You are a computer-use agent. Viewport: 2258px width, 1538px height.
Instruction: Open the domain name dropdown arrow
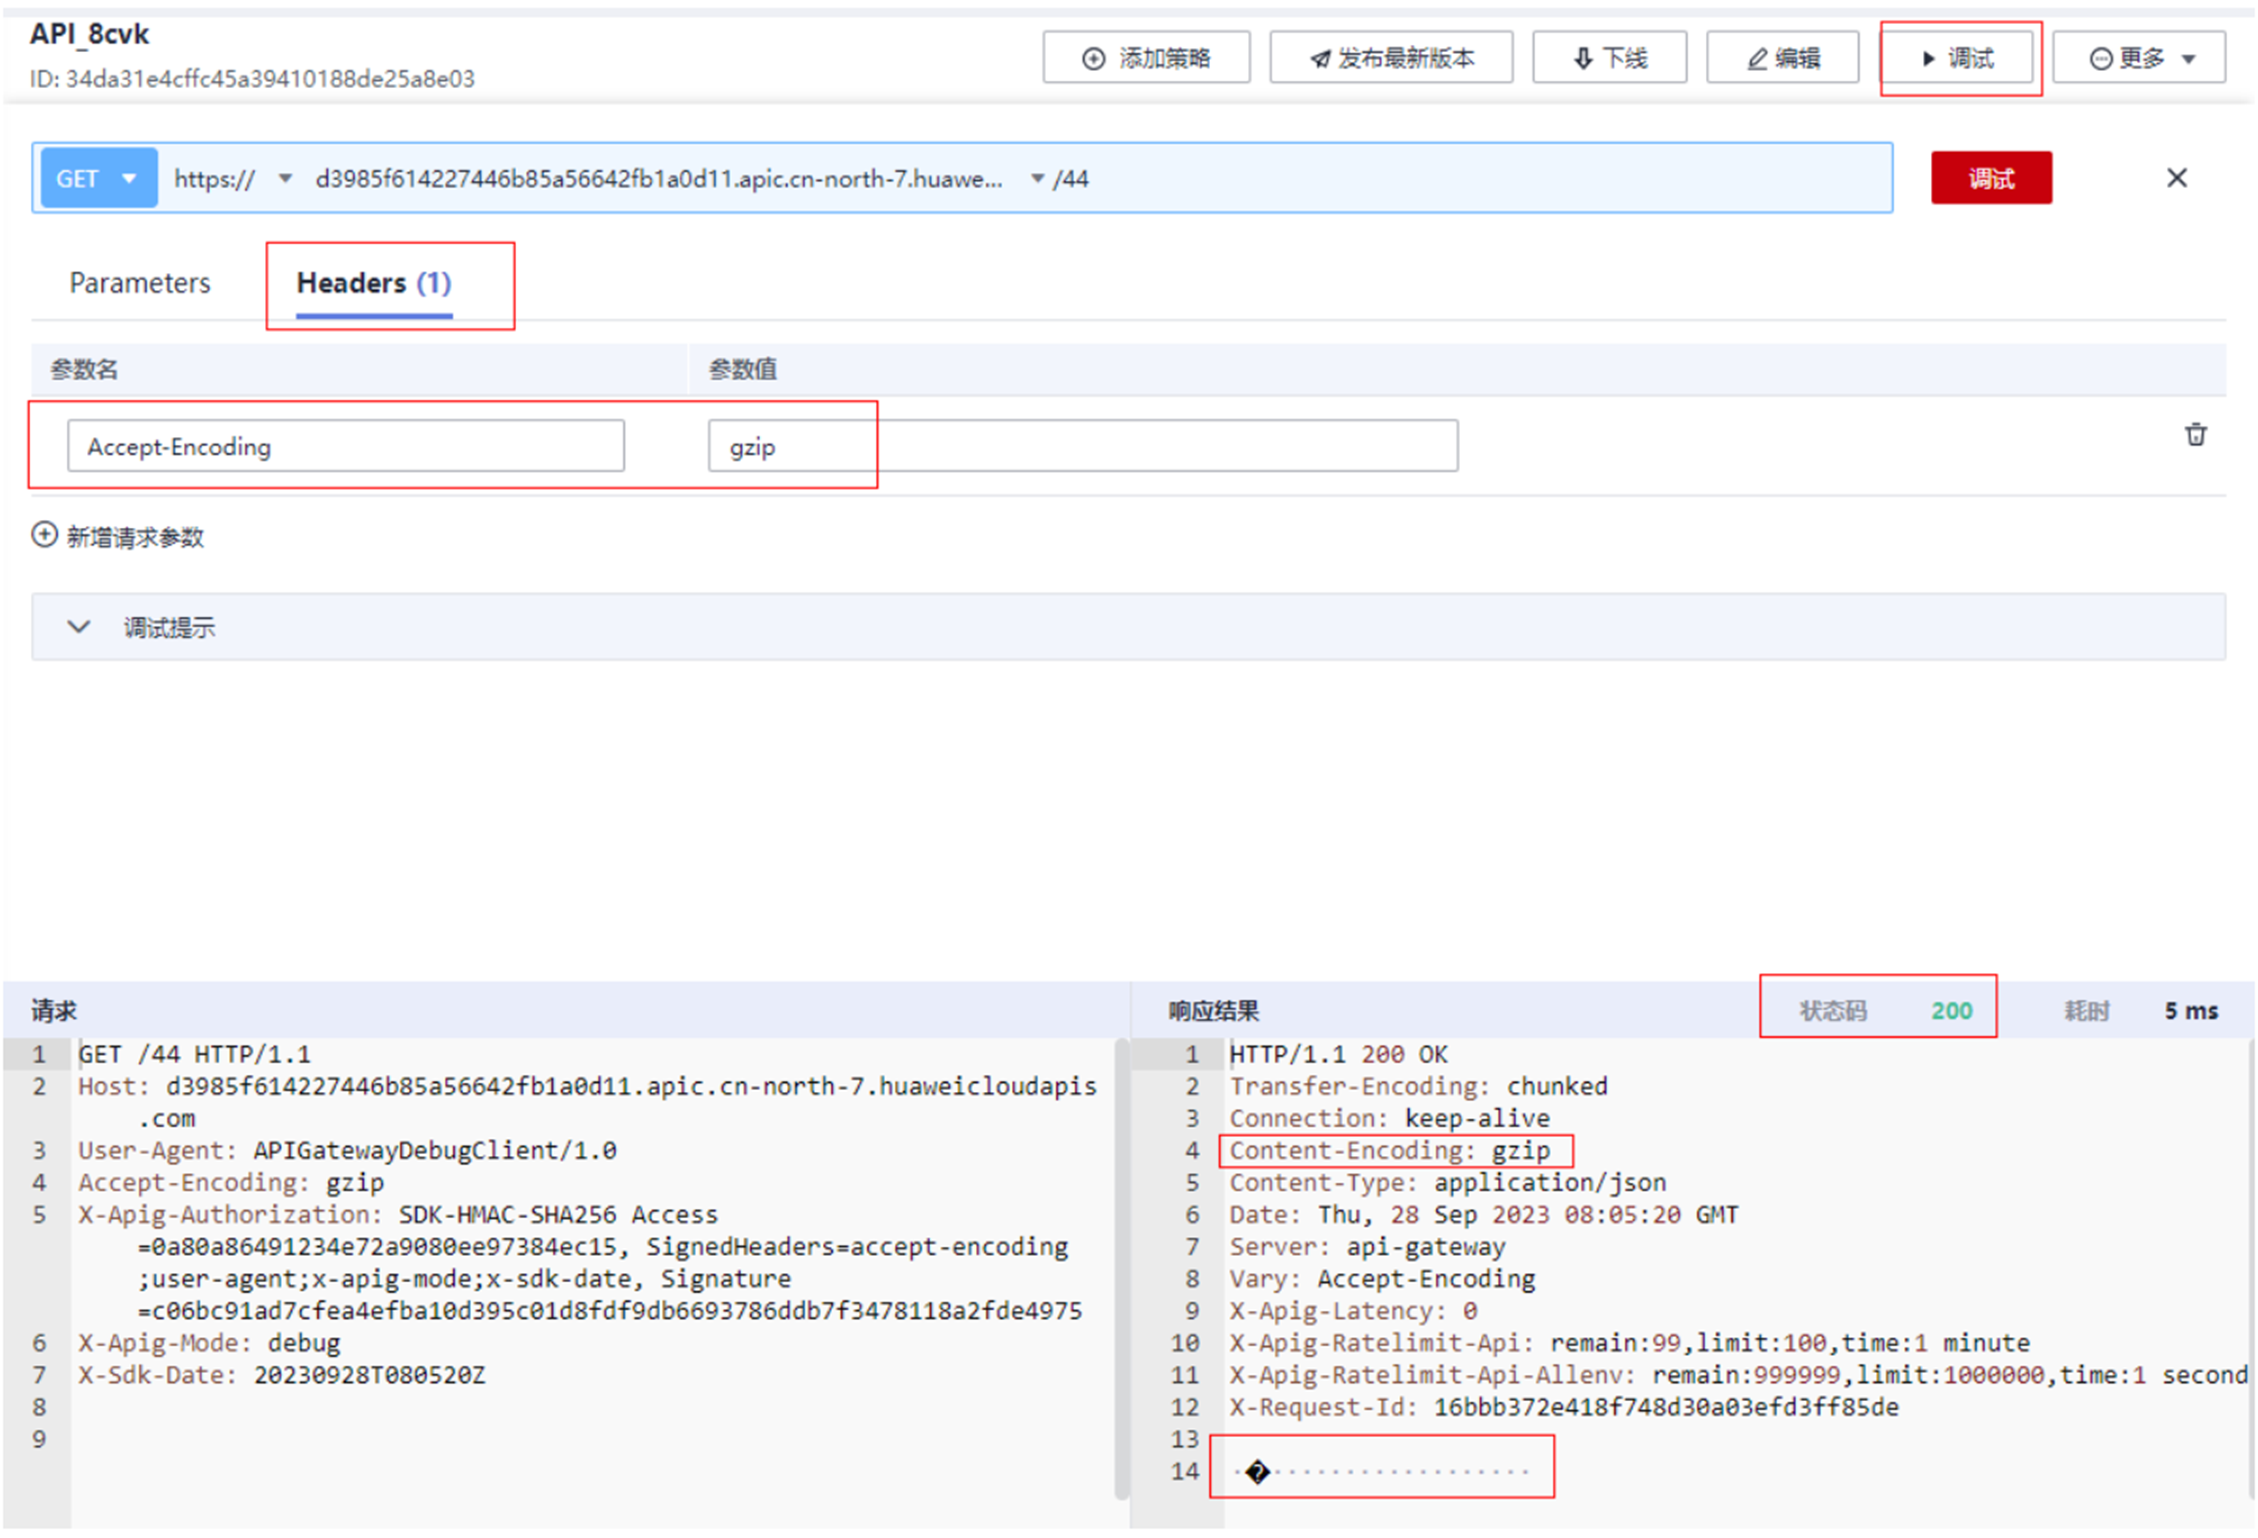pyautogui.click(x=1037, y=179)
